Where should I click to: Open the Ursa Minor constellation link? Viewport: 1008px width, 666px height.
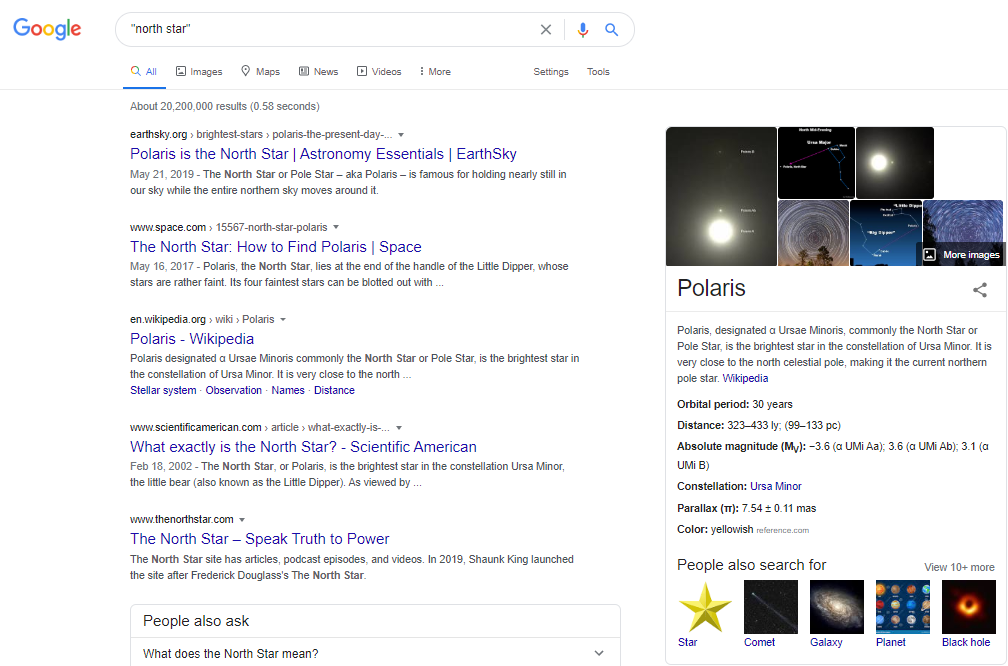coord(775,487)
